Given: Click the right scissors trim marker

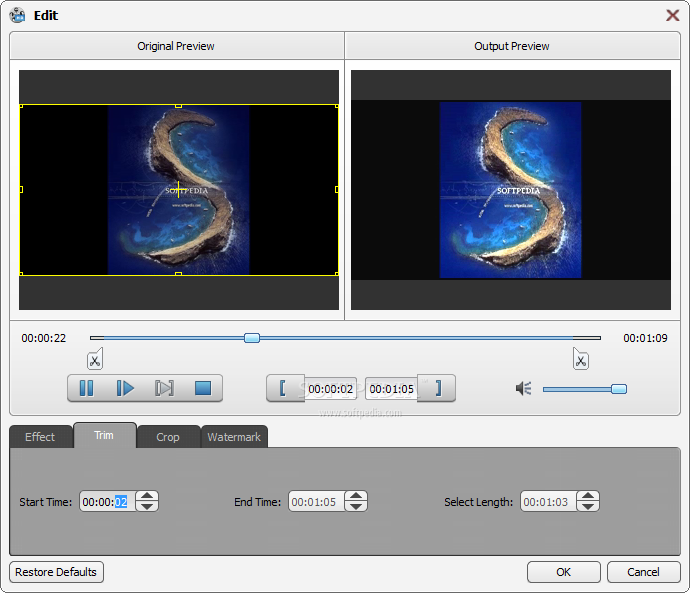Looking at the screenshot, I should pos(581,359).
